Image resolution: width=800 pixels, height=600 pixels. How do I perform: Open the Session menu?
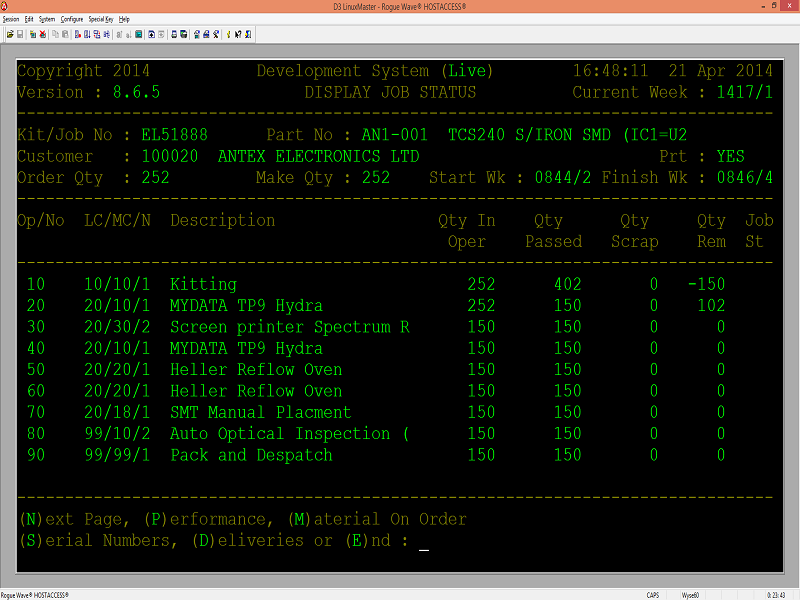pyautogui.click(x=11, y=19)
